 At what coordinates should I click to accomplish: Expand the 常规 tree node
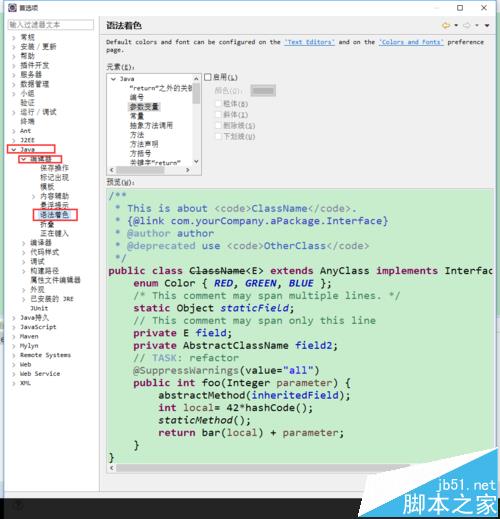tap(14, 38)
